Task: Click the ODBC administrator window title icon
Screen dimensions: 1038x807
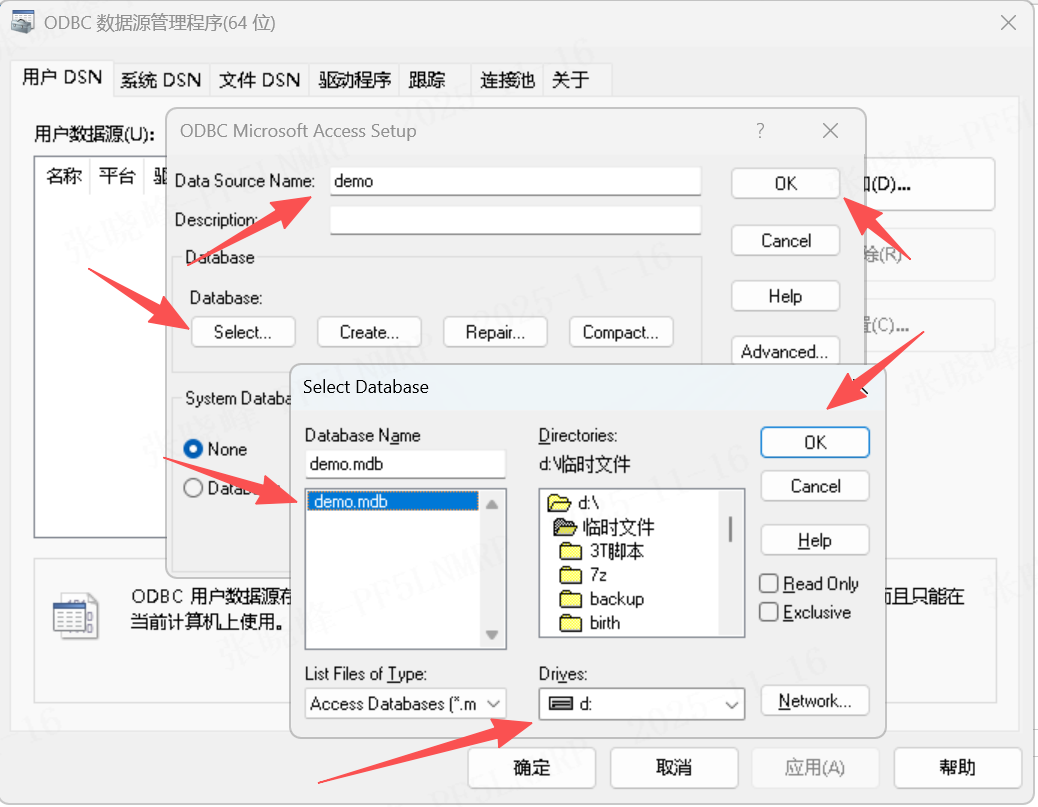Action: click(x=23, y=22)
